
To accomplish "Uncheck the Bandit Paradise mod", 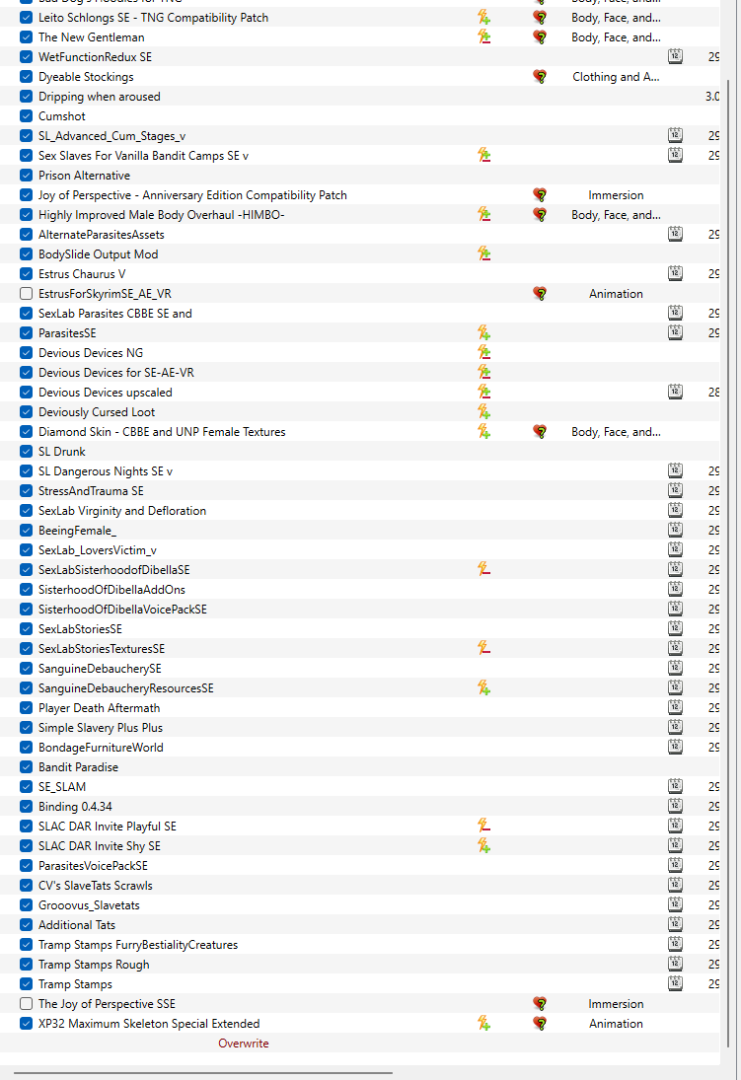I will [26, 767].
